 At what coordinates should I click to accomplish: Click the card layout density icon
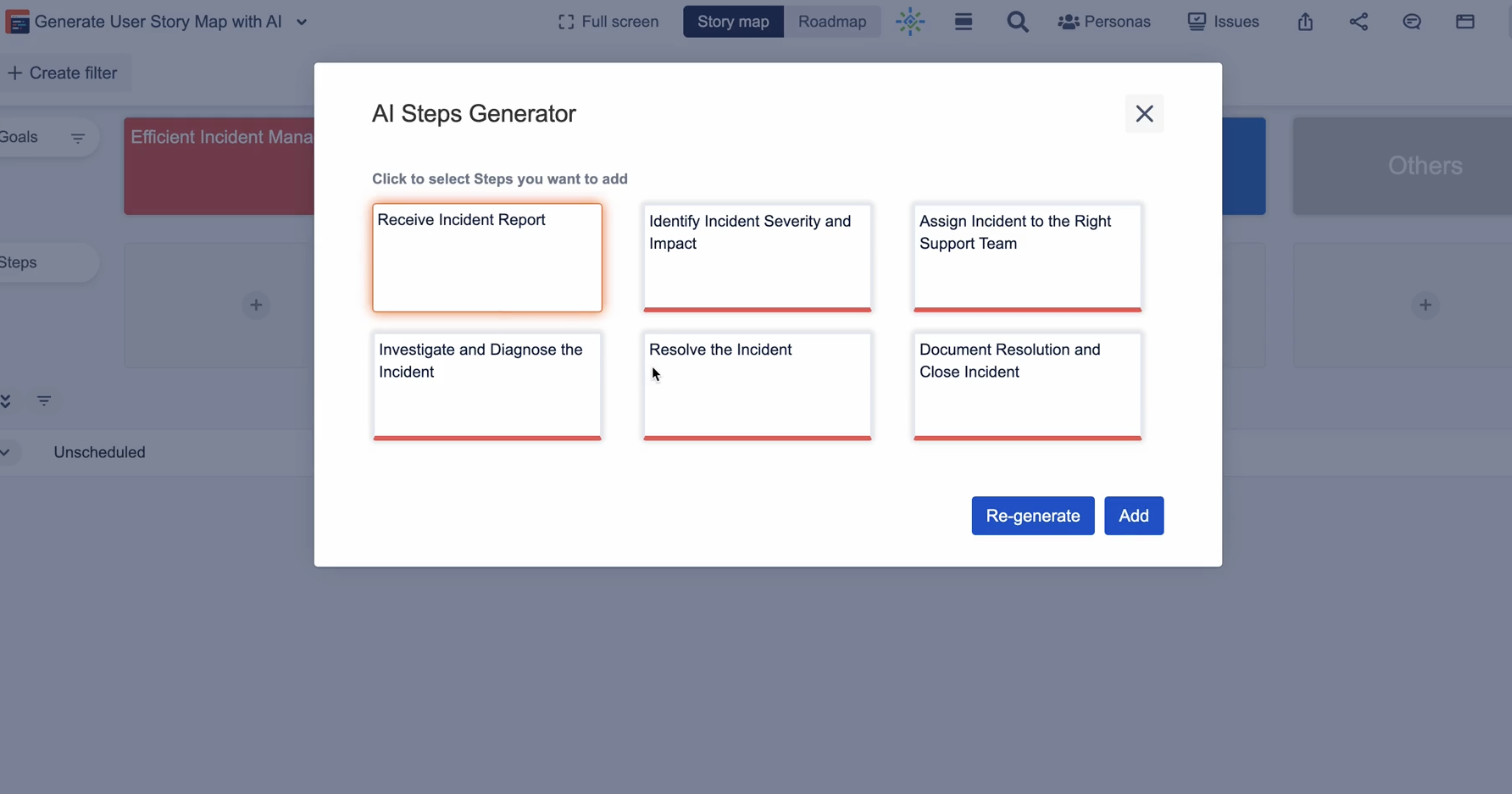click(963, 22)
